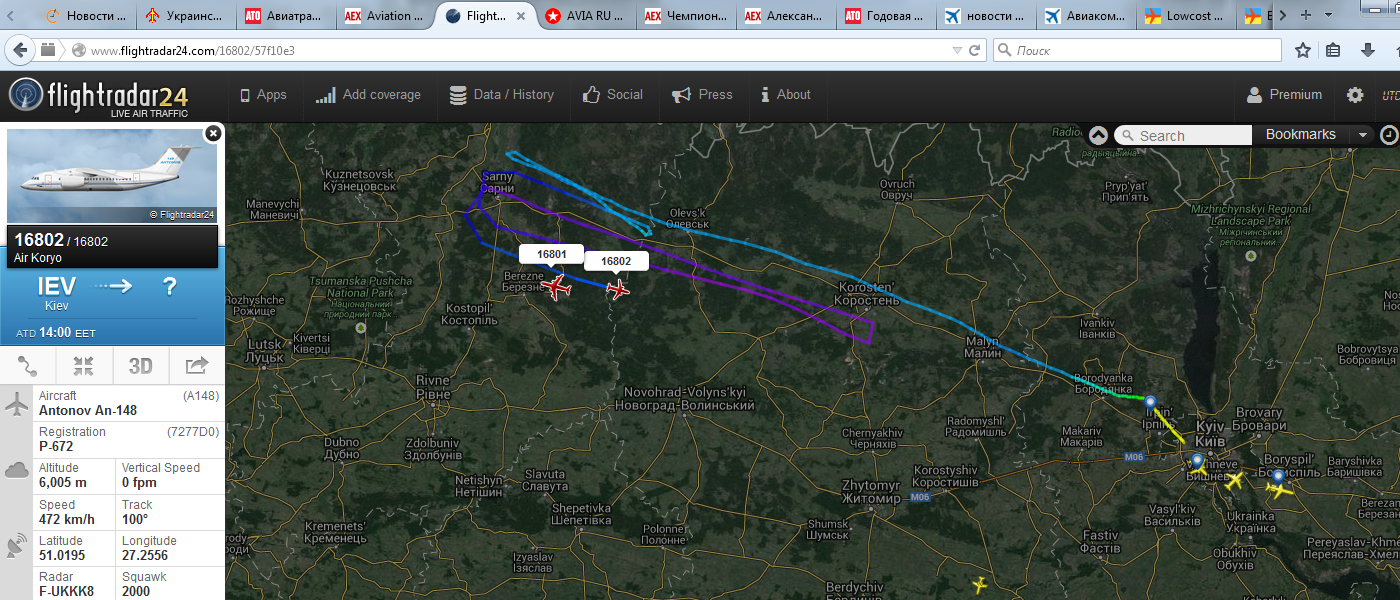Close the 16802 flight info panel
Screen dimensions: 1400x600
coord(213,133)
